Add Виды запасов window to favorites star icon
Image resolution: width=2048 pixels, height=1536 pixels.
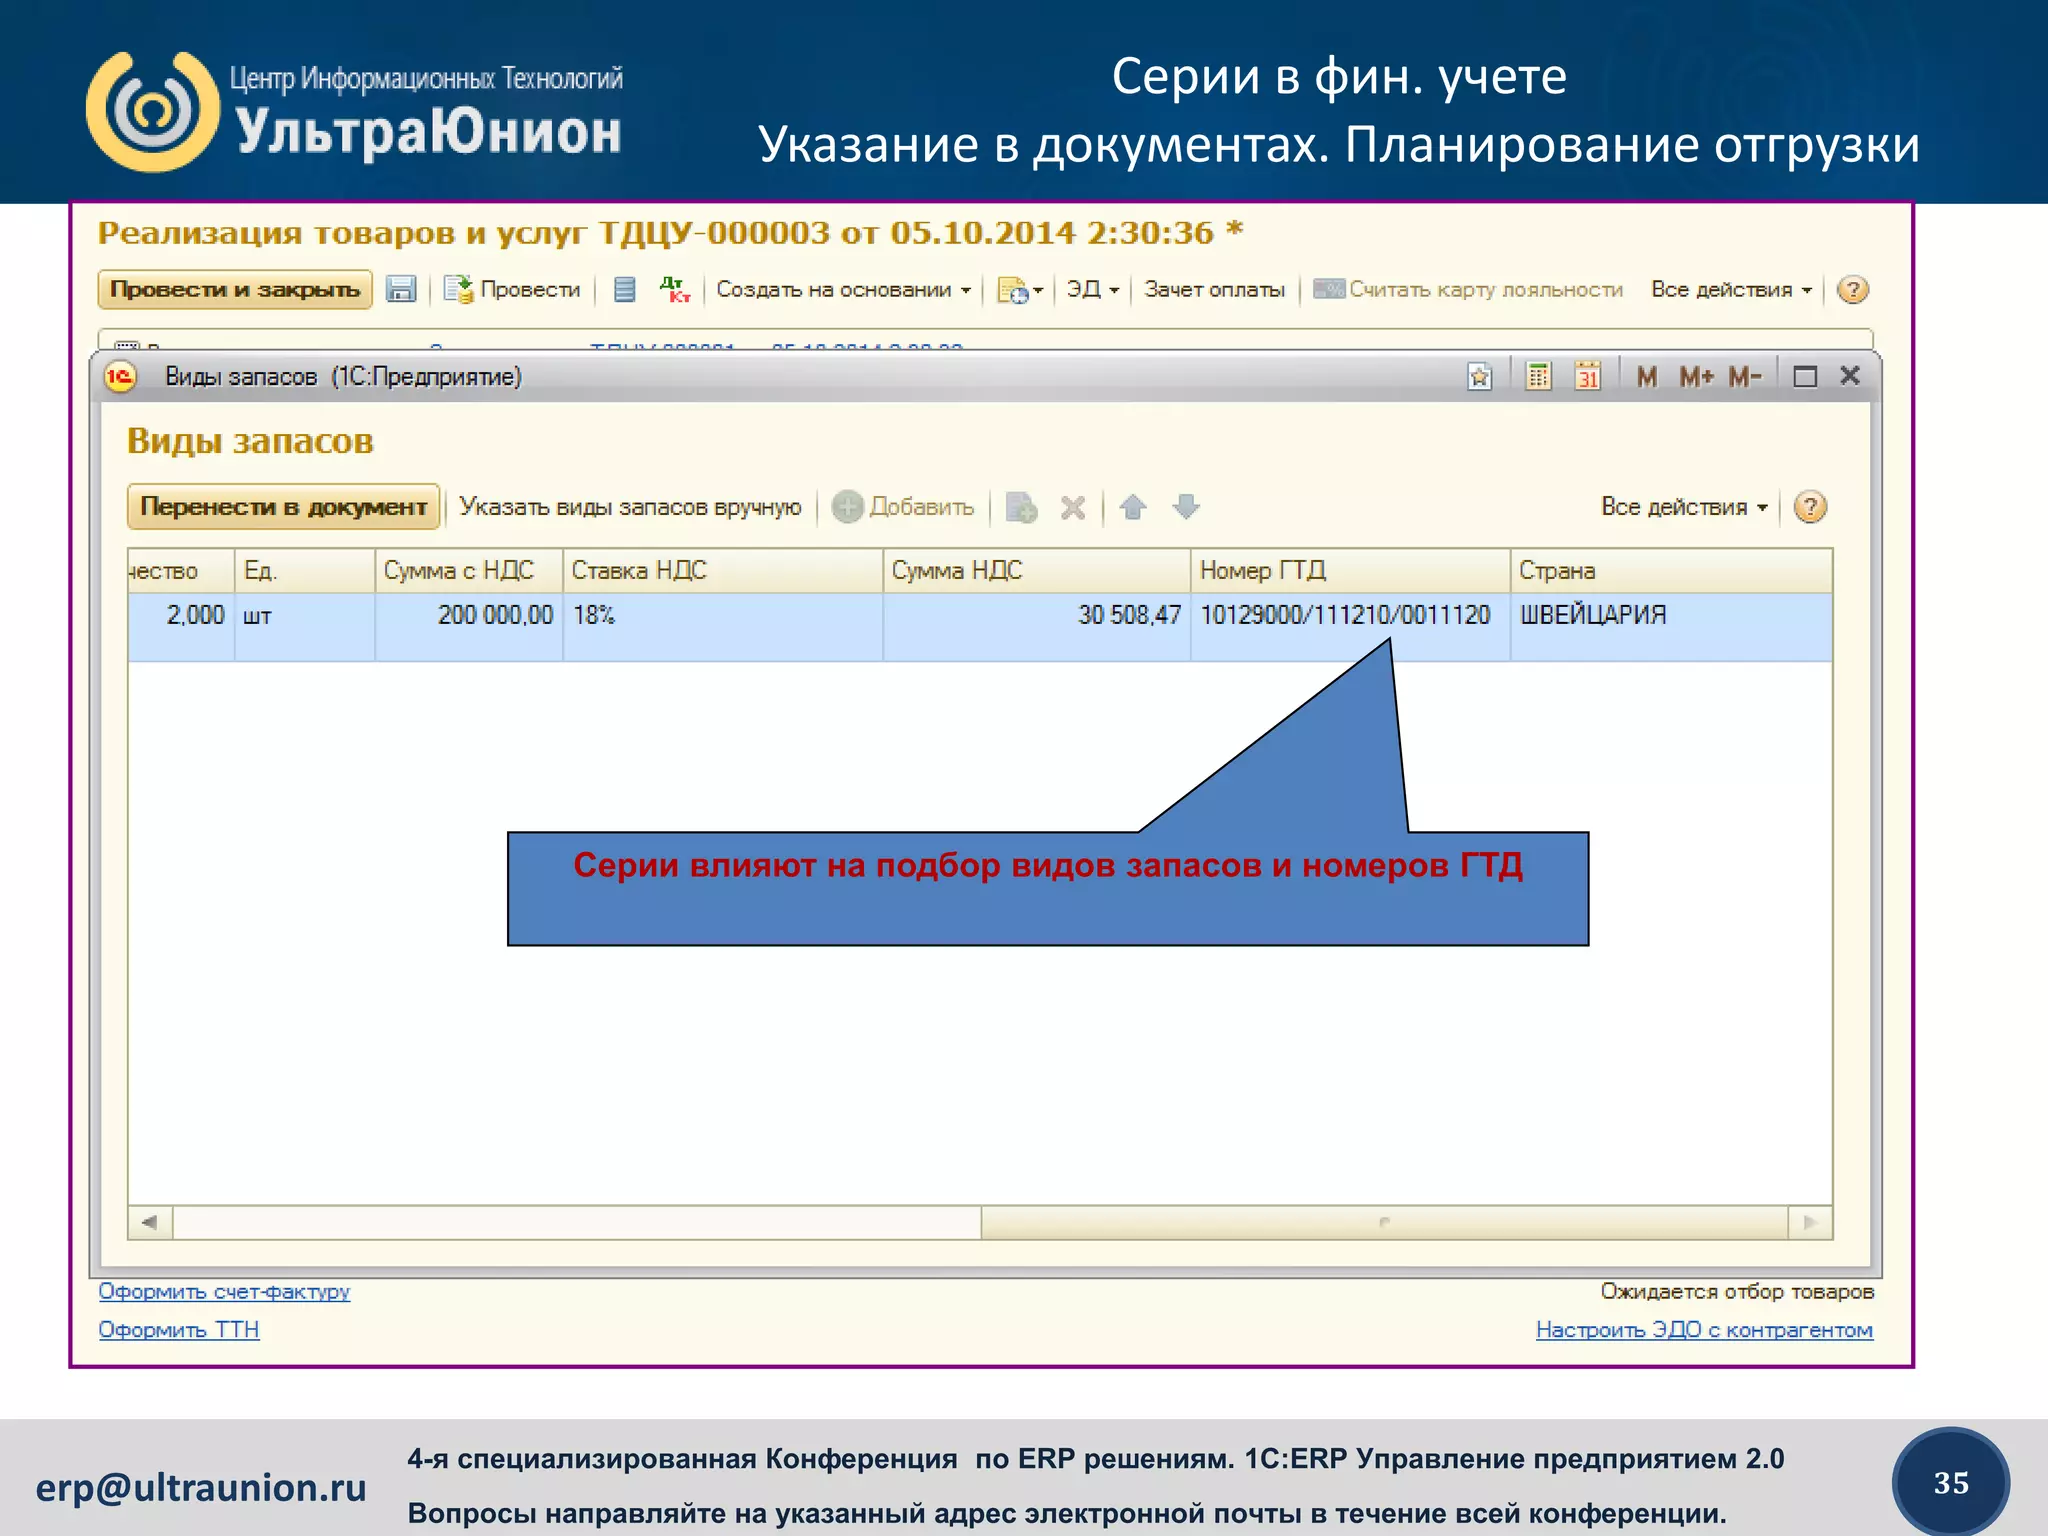point(1479,377)
